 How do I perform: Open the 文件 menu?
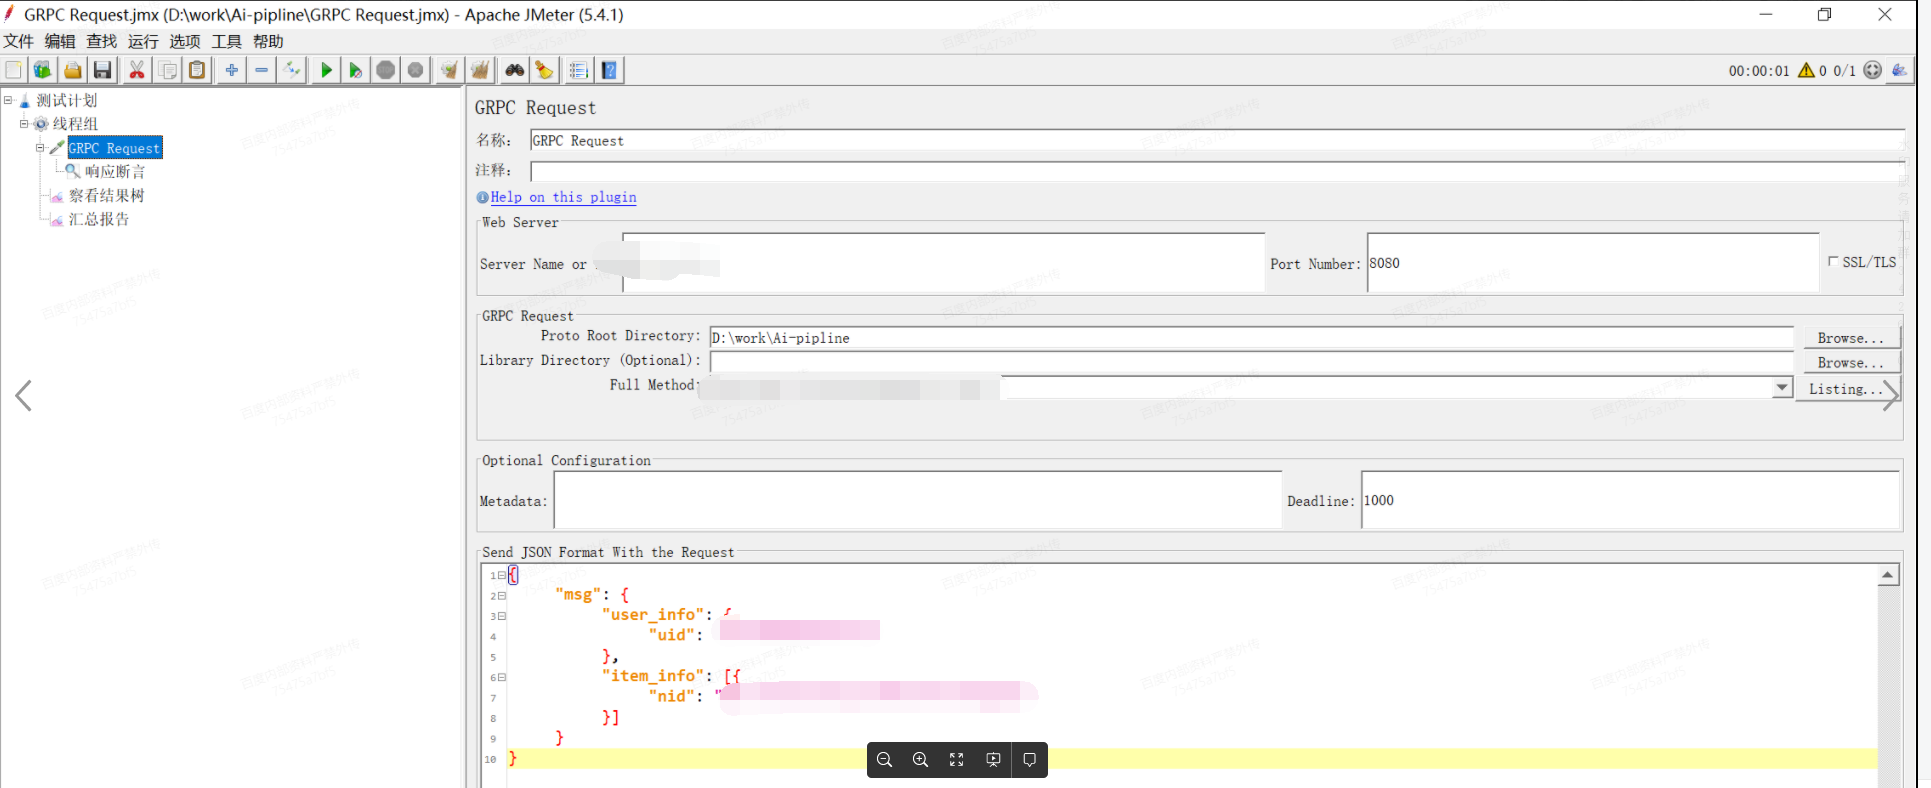pyautogui.click(x=18, y=41)
